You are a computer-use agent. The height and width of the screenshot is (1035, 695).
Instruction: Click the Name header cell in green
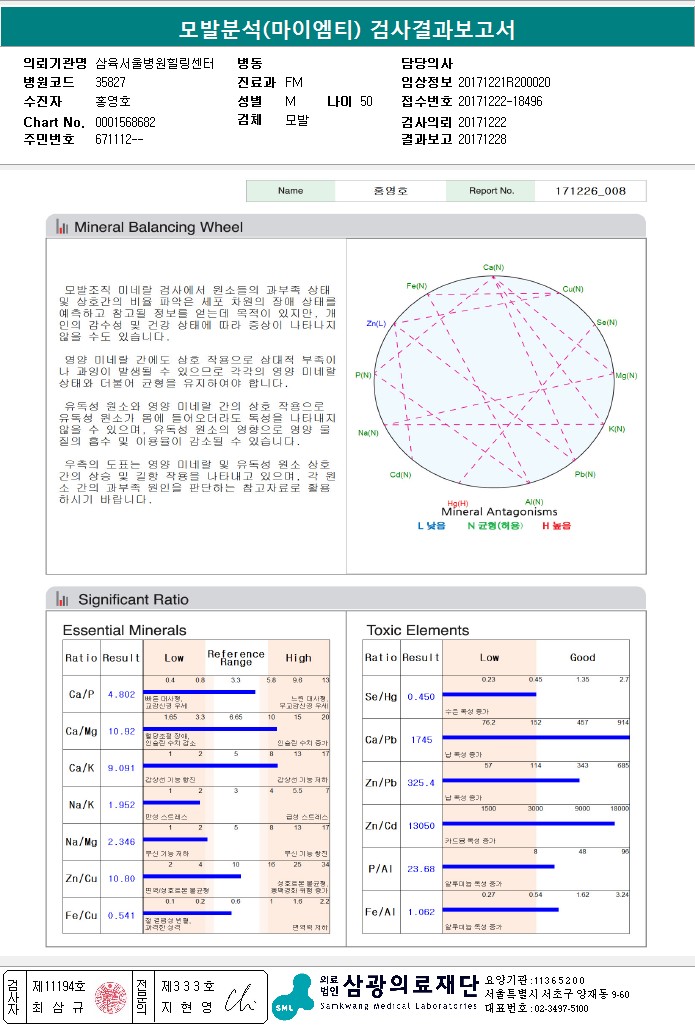(x=290, y=191)
